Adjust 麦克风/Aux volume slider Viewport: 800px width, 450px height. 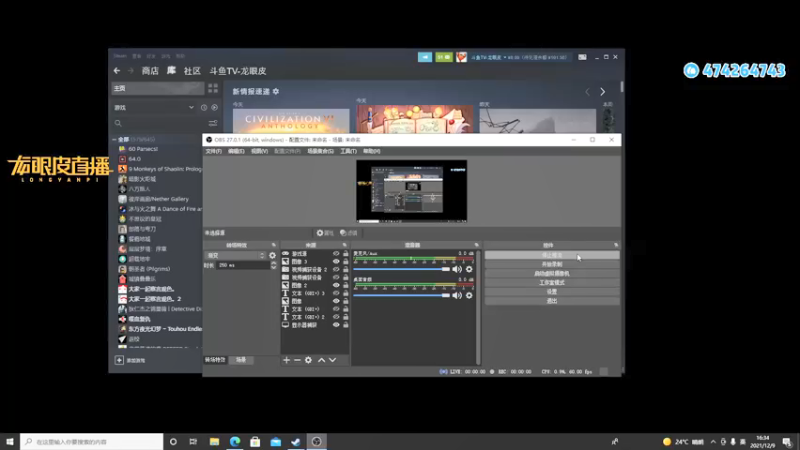pos(402,269)
